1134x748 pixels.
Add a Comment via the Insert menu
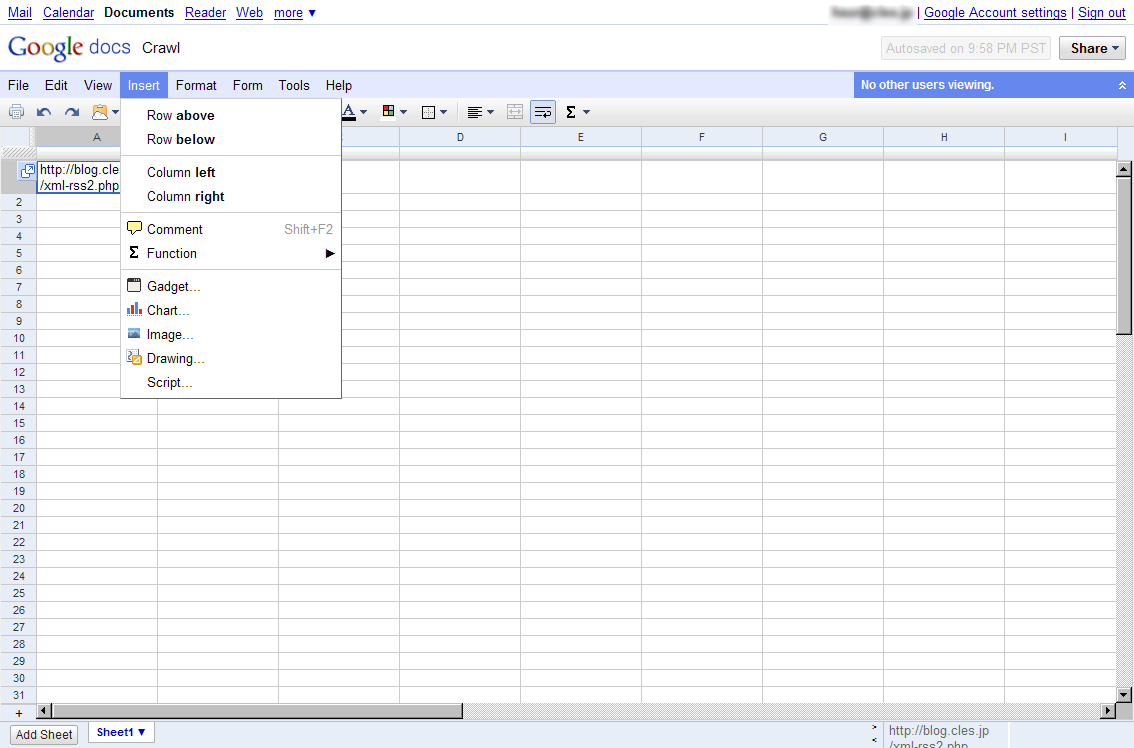(x=174, y=229)
